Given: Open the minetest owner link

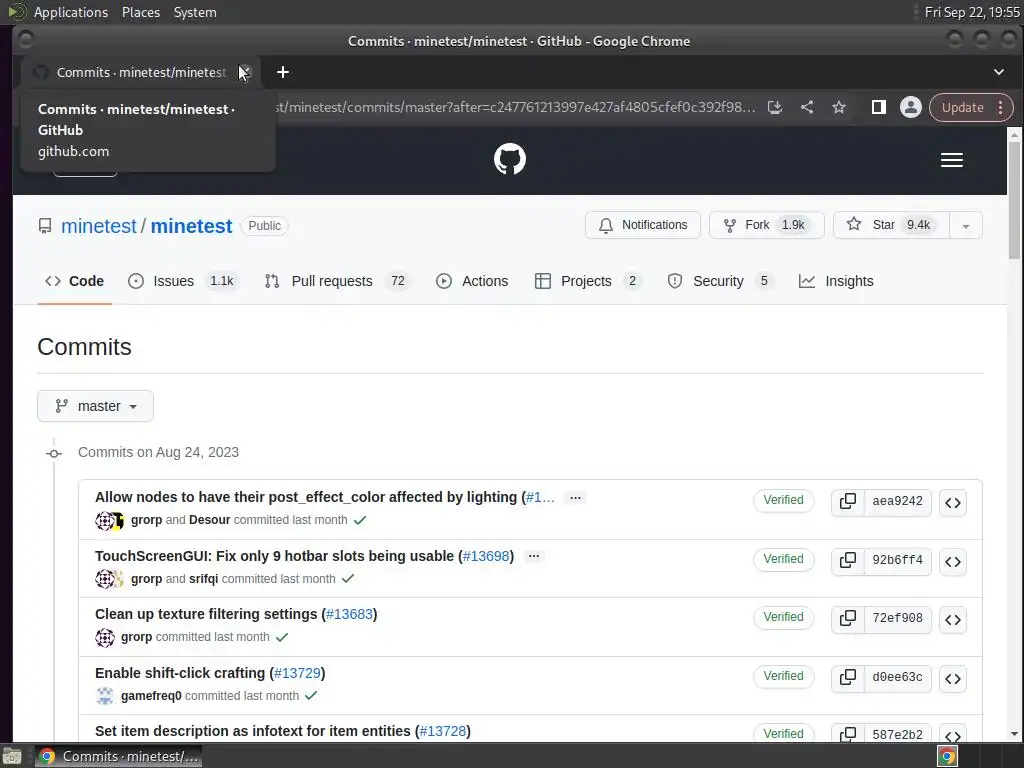Looking at the screenshot, I should (x=99, y=226).
